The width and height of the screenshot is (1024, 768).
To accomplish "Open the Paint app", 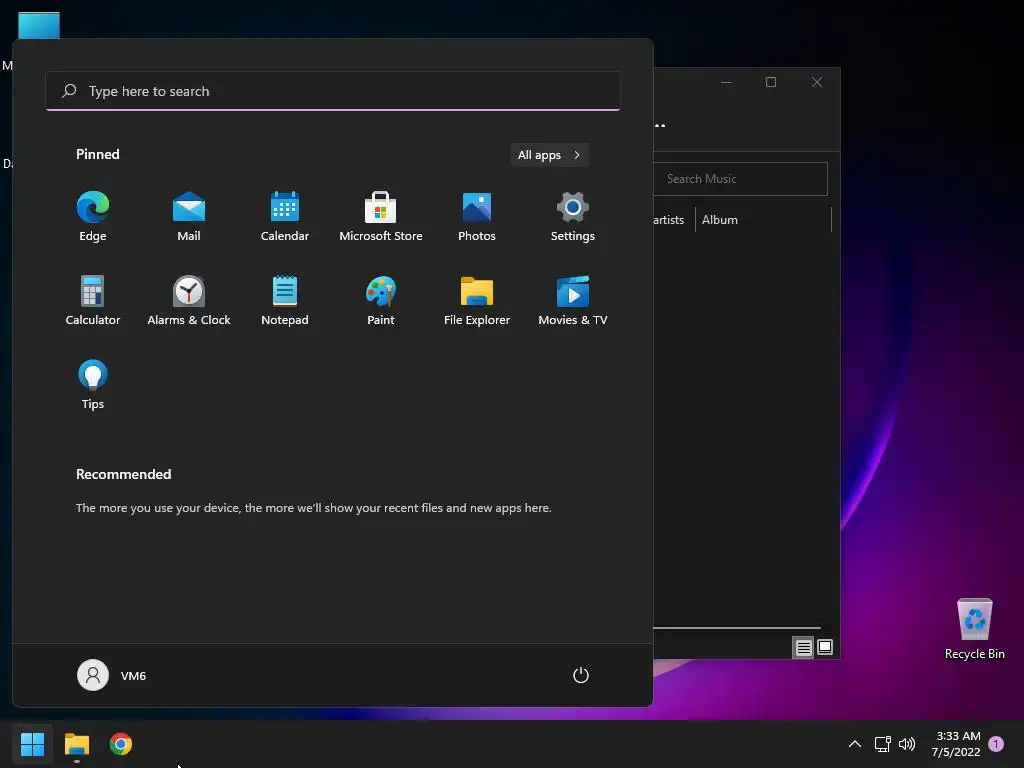I will (381, 300).
